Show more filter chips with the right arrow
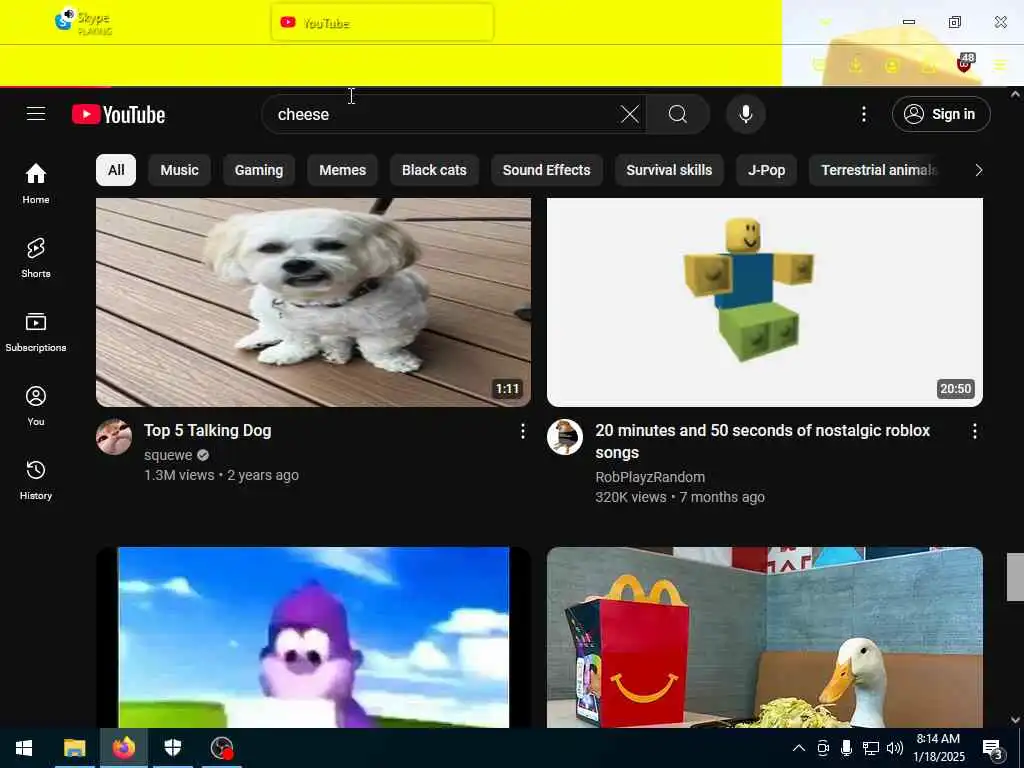 (978, 170)
